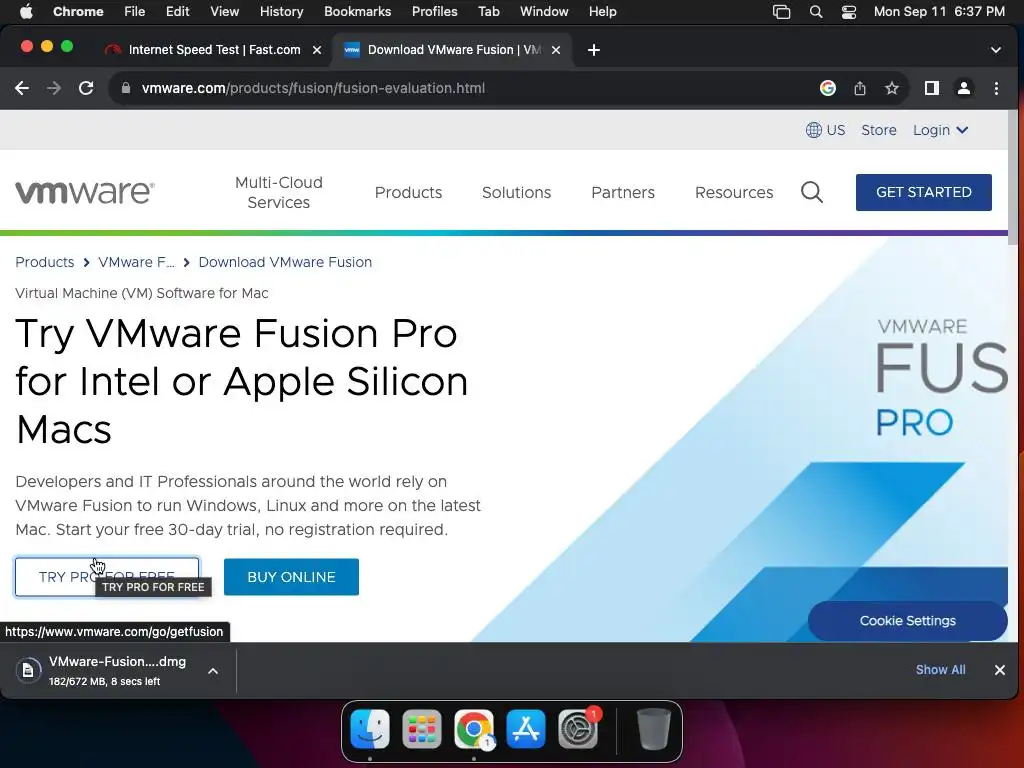
Task: Expand the Login dropdown
Action: coord(940,130)
